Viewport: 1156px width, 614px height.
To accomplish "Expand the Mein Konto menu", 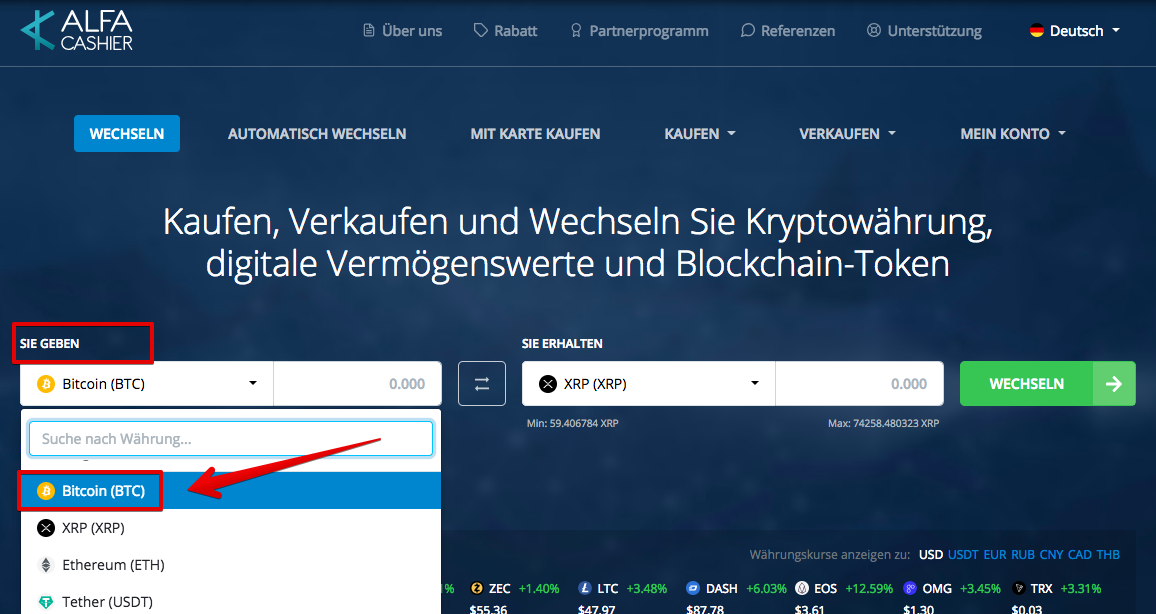I will (1013, 133).
